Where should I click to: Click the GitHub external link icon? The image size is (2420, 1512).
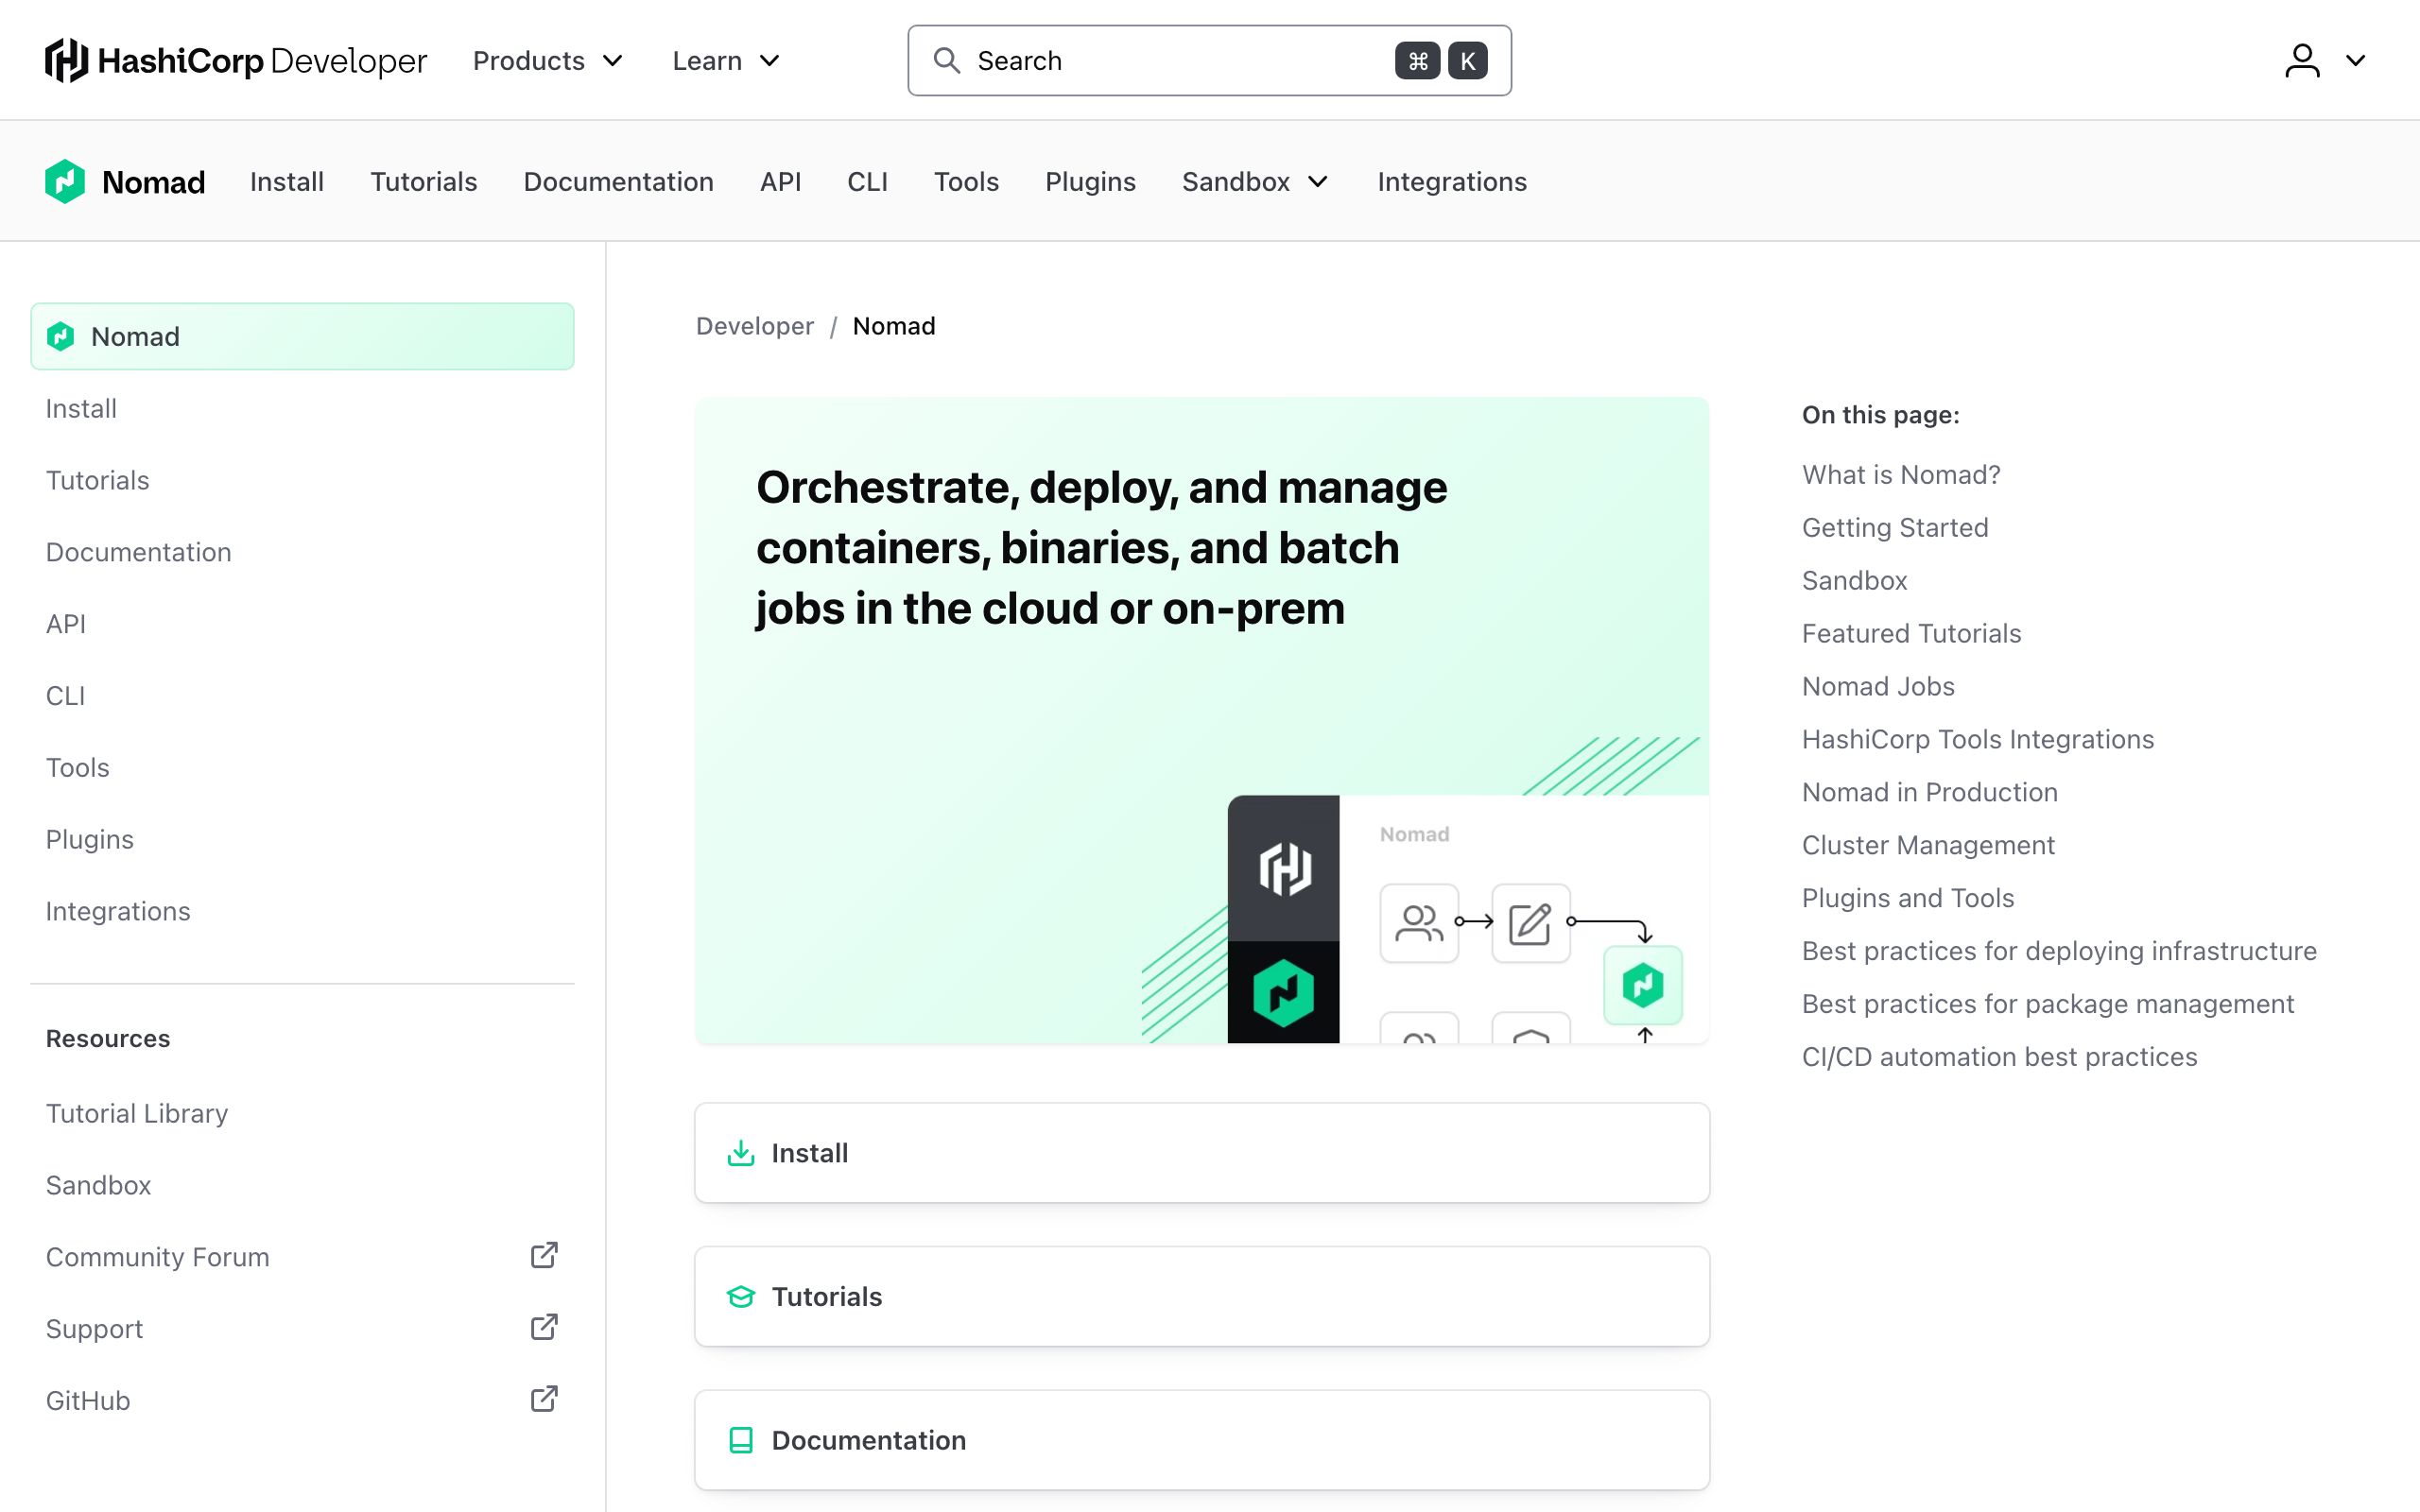[x=544, y=1399]
